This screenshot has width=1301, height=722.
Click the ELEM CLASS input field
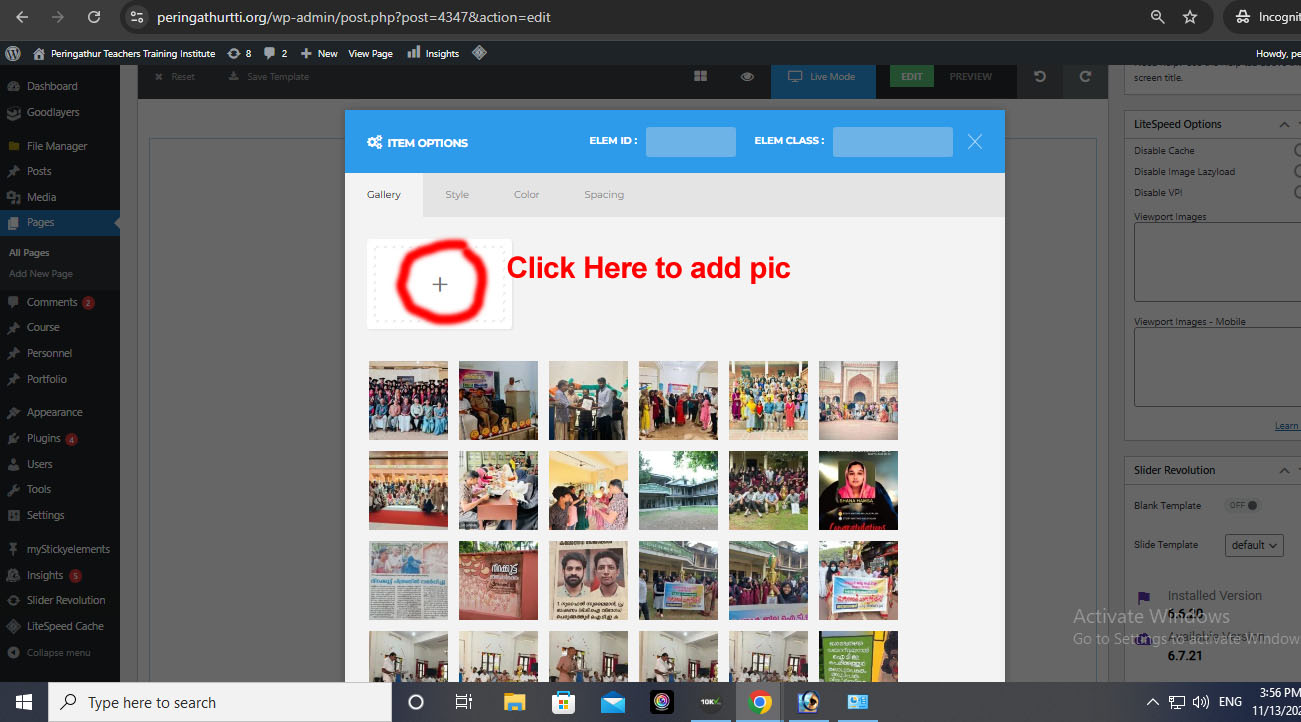892,142
